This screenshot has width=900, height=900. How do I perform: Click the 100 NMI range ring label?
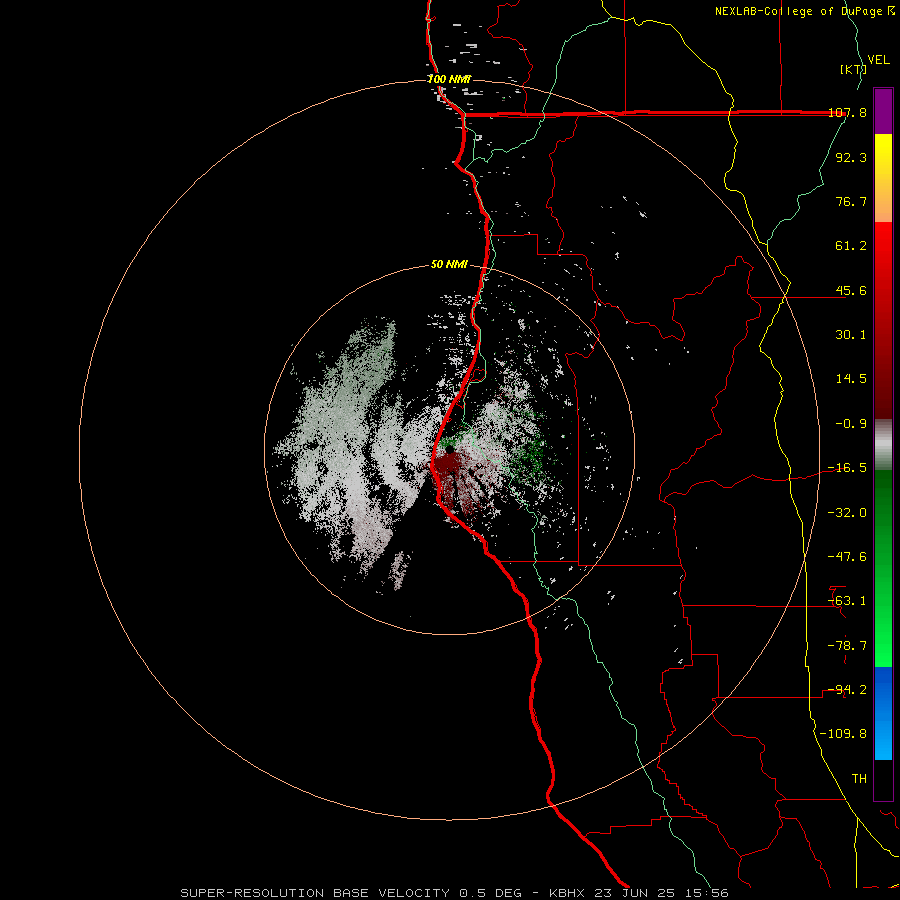pos(449,79)
